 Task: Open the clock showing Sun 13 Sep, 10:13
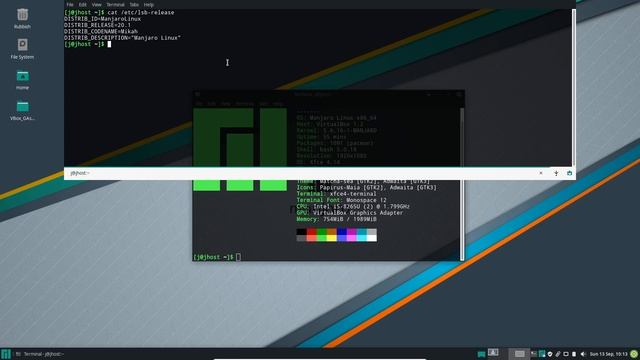pos(608,354)
